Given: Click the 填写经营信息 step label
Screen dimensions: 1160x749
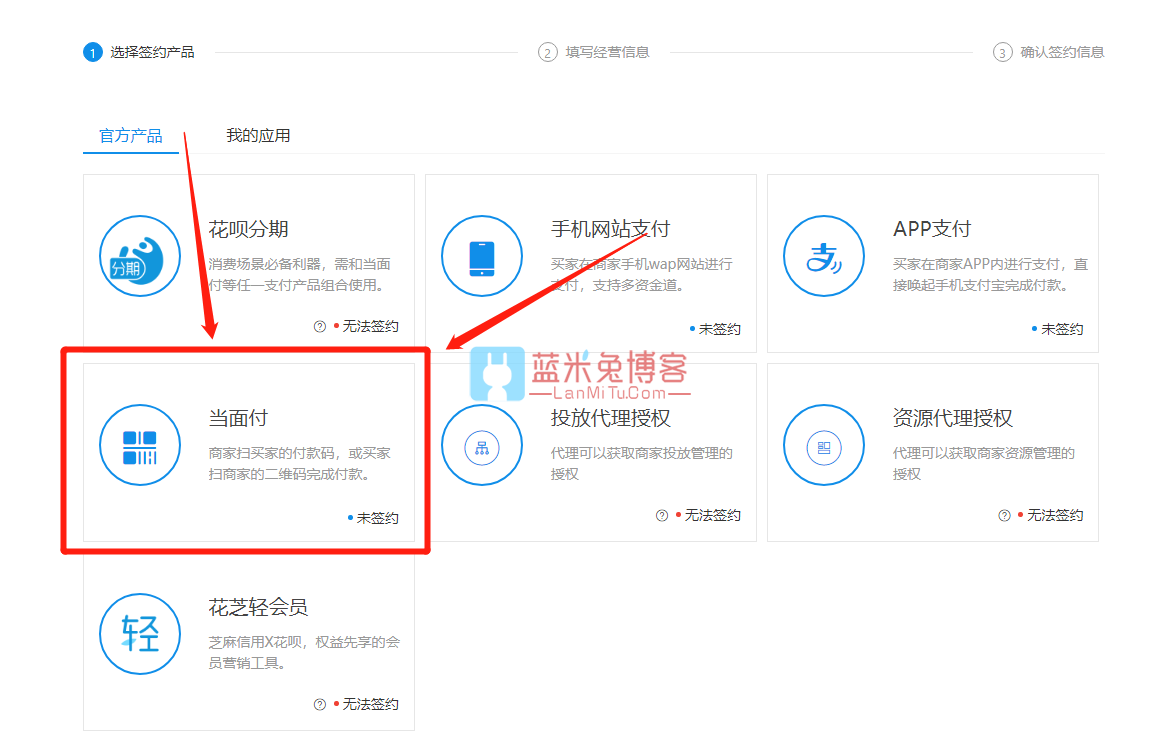Looking at the screenshot, I should tap(607, 53).
